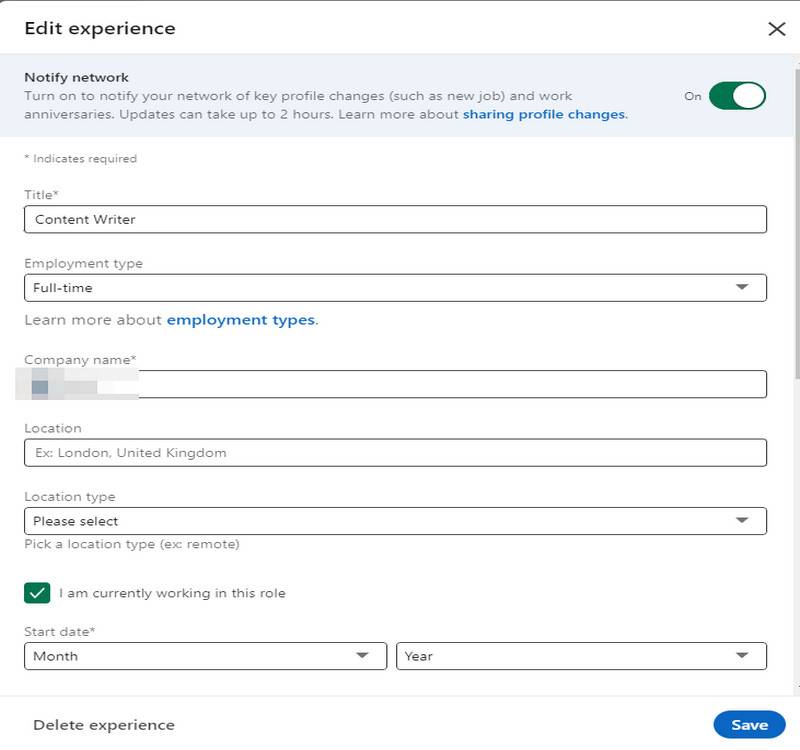Open the sharing profile changes link

[543, 115]
